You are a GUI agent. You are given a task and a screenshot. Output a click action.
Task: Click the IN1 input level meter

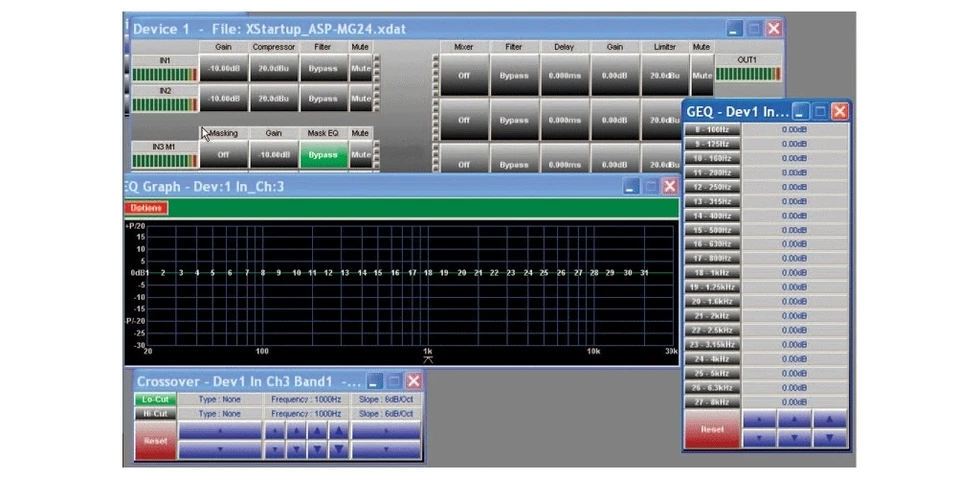164,74
